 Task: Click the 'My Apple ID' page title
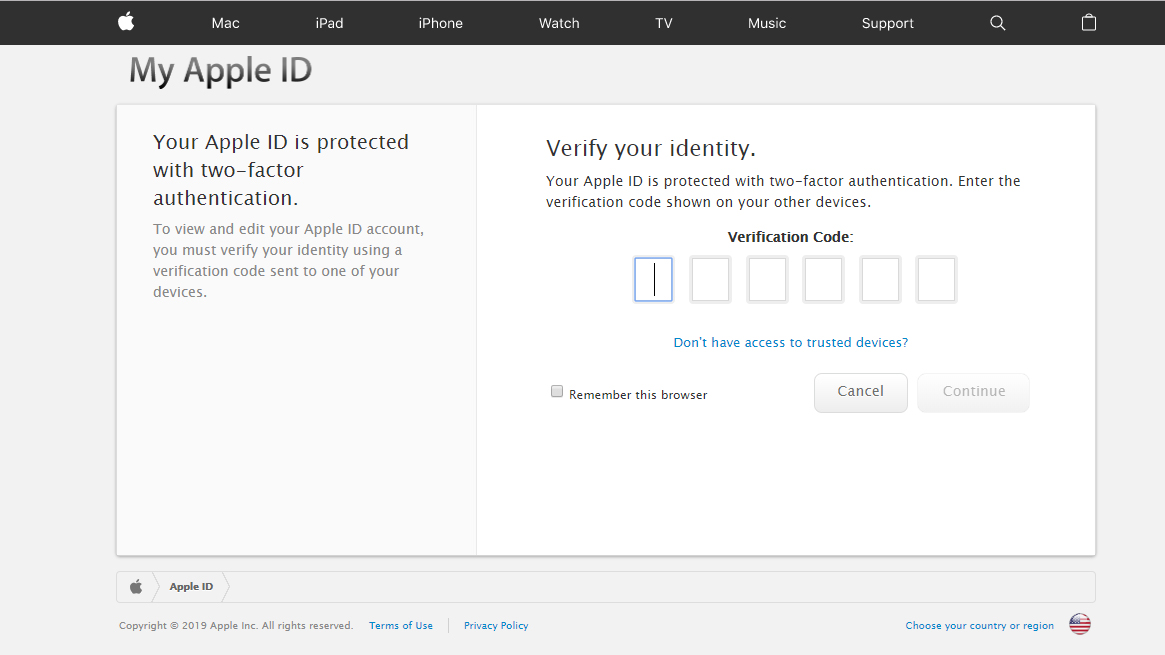pos(221,71)
